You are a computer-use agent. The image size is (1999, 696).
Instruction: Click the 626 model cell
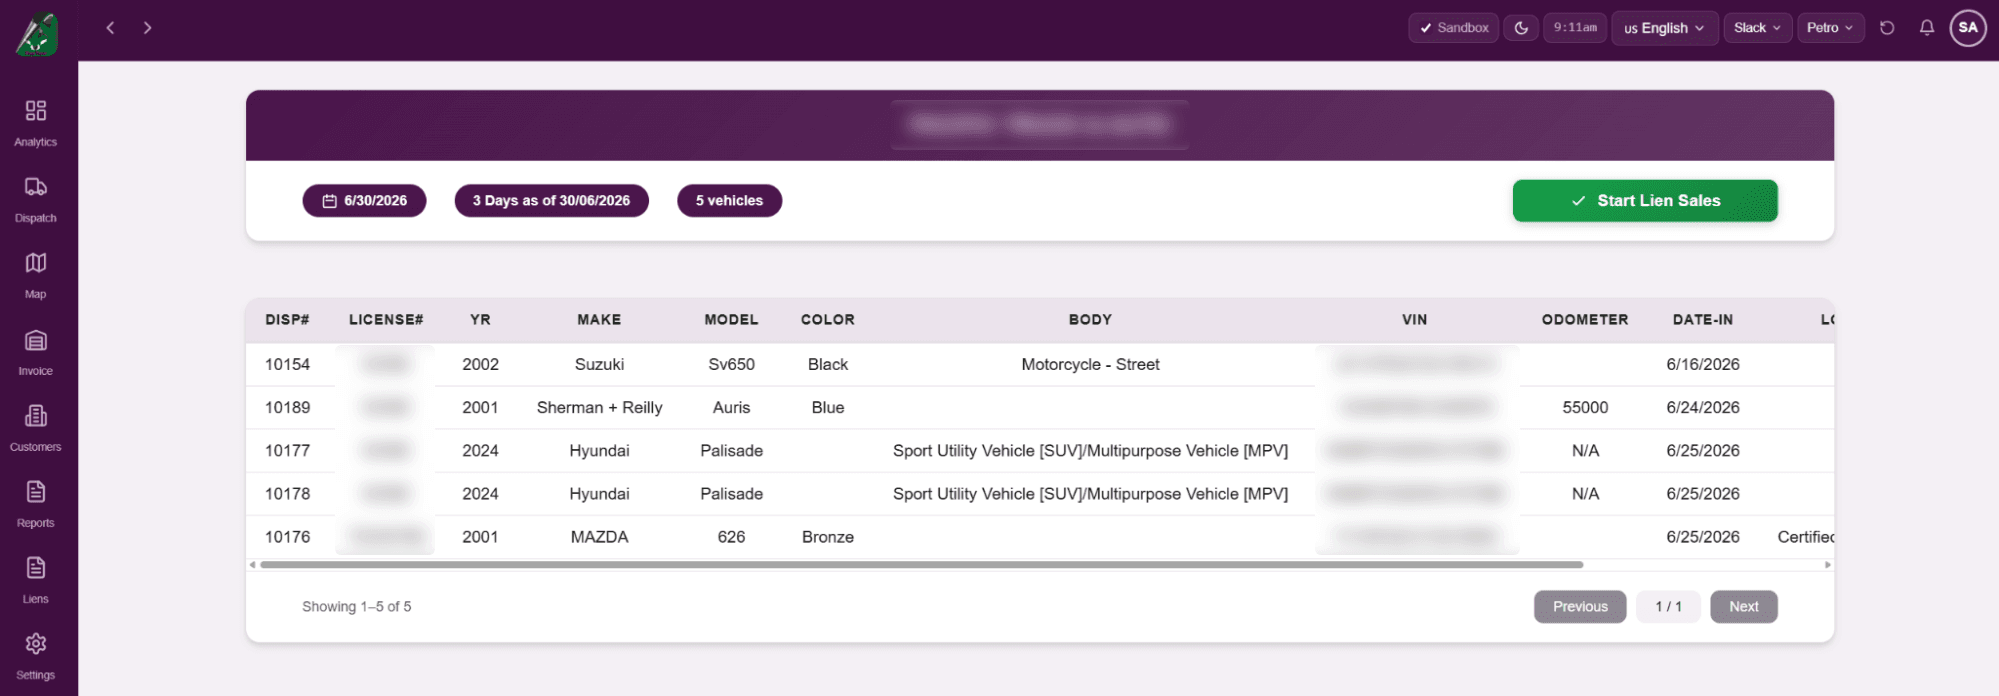(x=731, y=537)
